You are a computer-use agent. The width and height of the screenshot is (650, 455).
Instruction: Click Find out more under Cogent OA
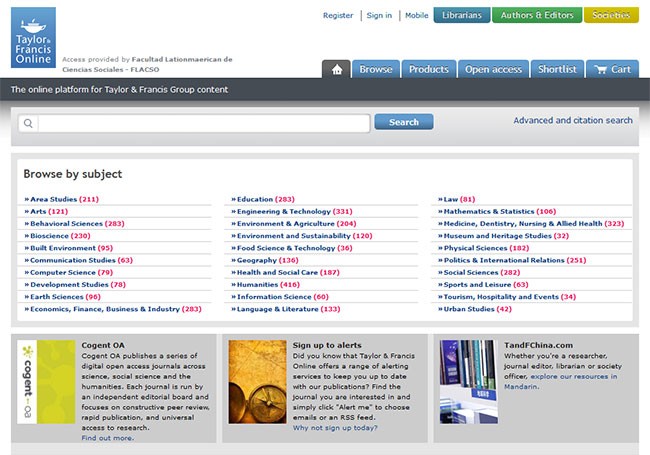(x=108, y=438)
